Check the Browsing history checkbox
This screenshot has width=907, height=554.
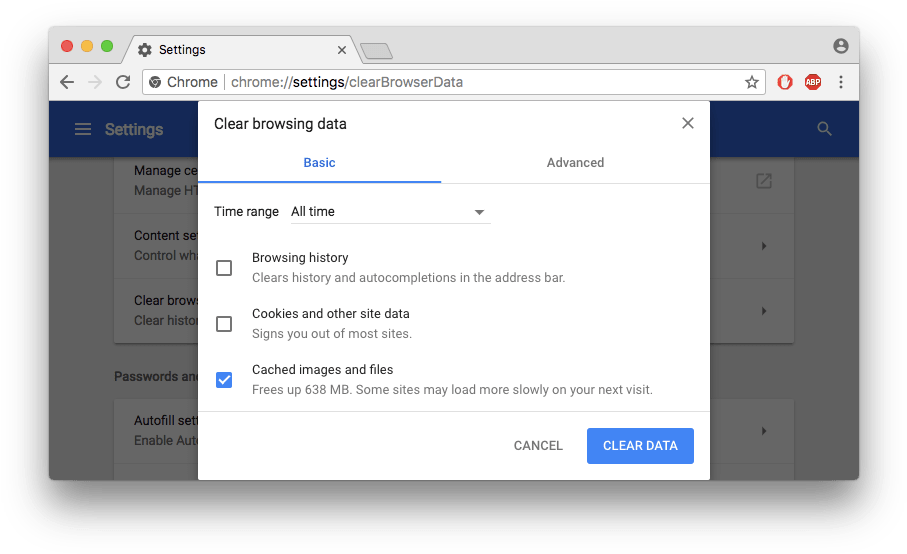point(224,268)
